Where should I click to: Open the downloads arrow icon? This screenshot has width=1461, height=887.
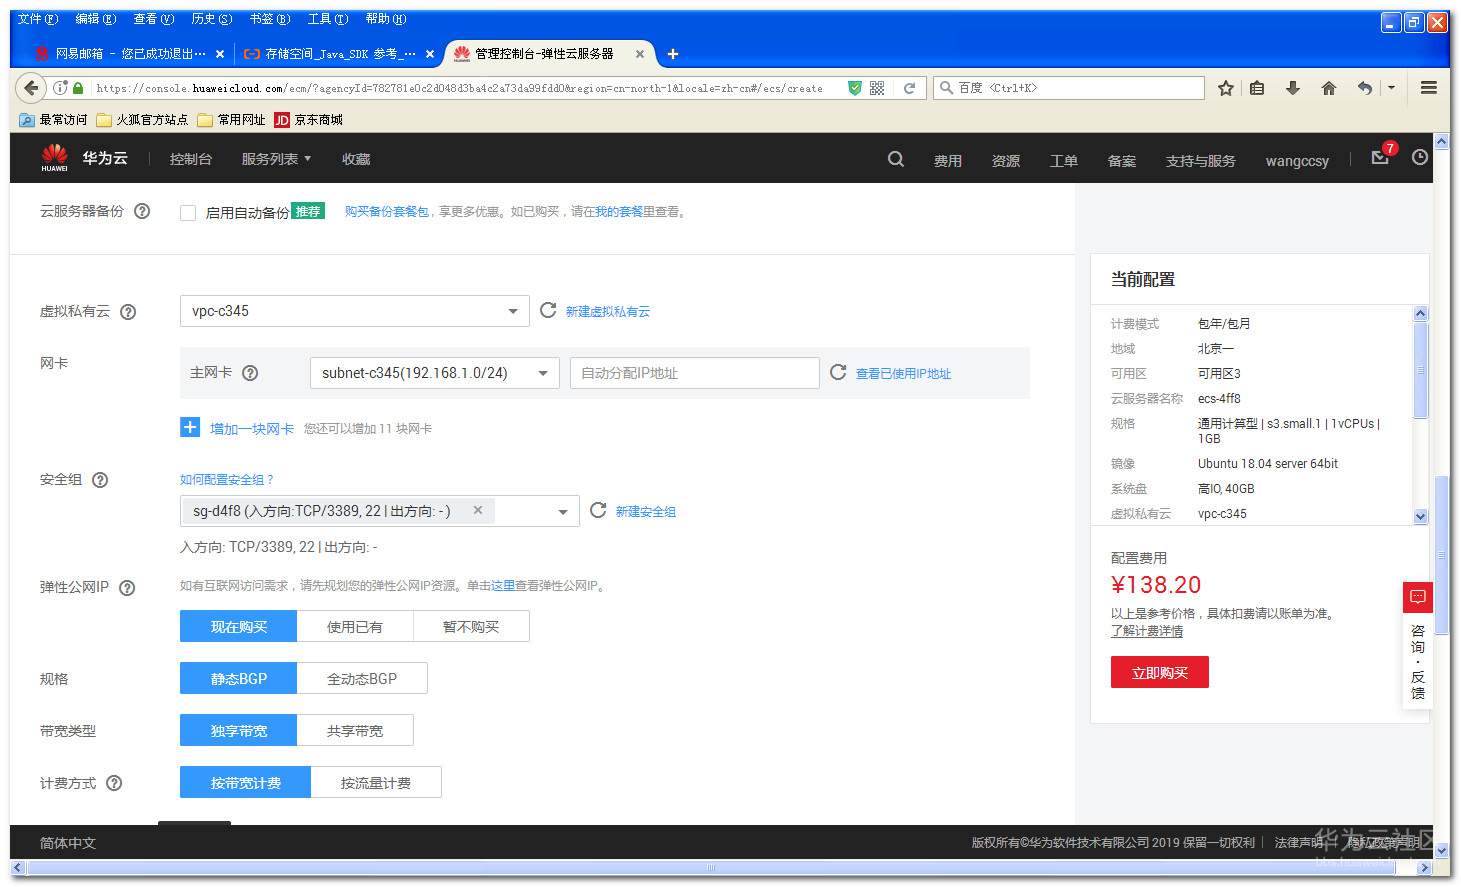click(x=1293, y=88)
